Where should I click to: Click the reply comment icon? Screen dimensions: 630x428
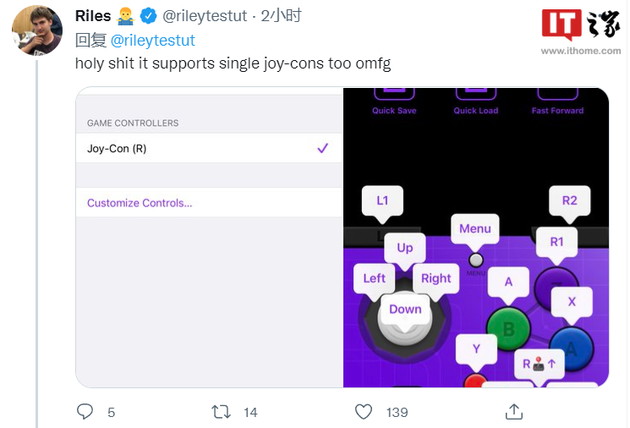click(x=85, y=411)
